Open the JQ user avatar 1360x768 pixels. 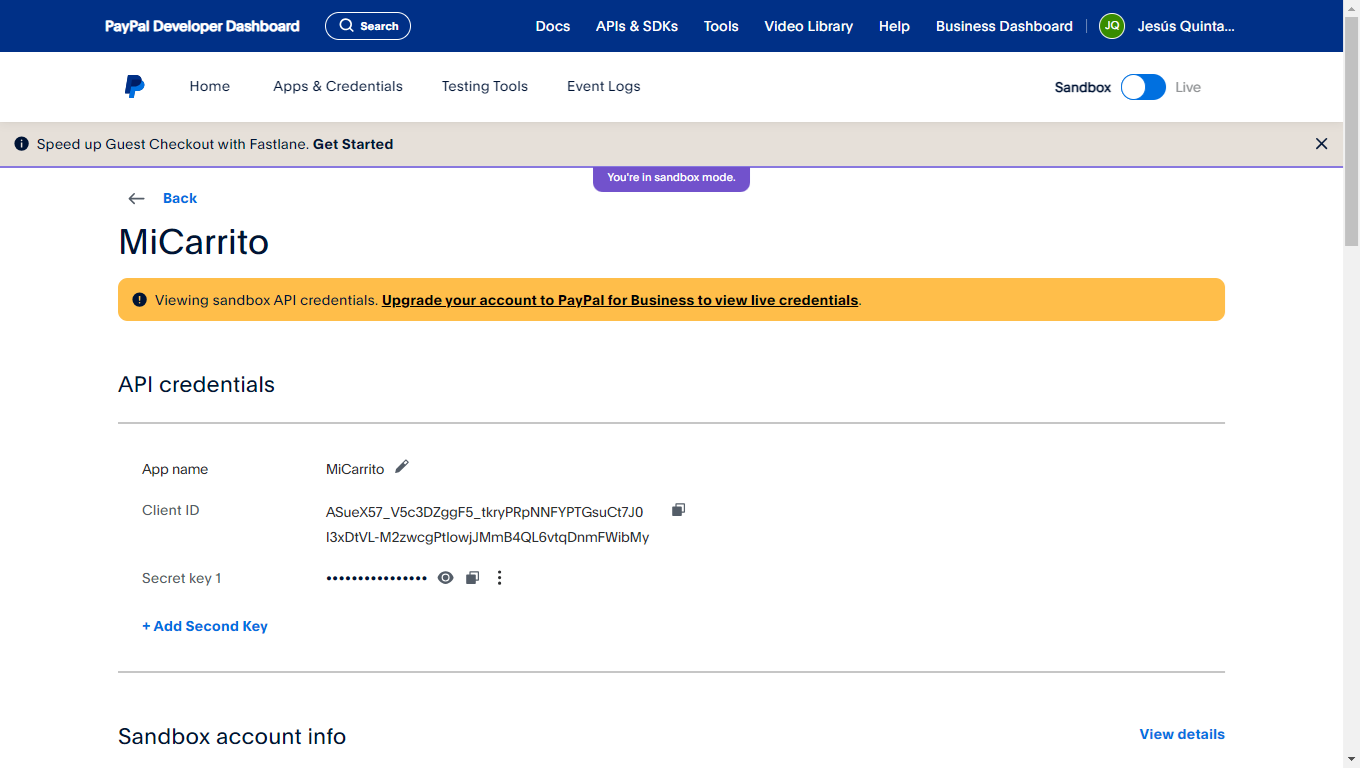coord(1112,26)
